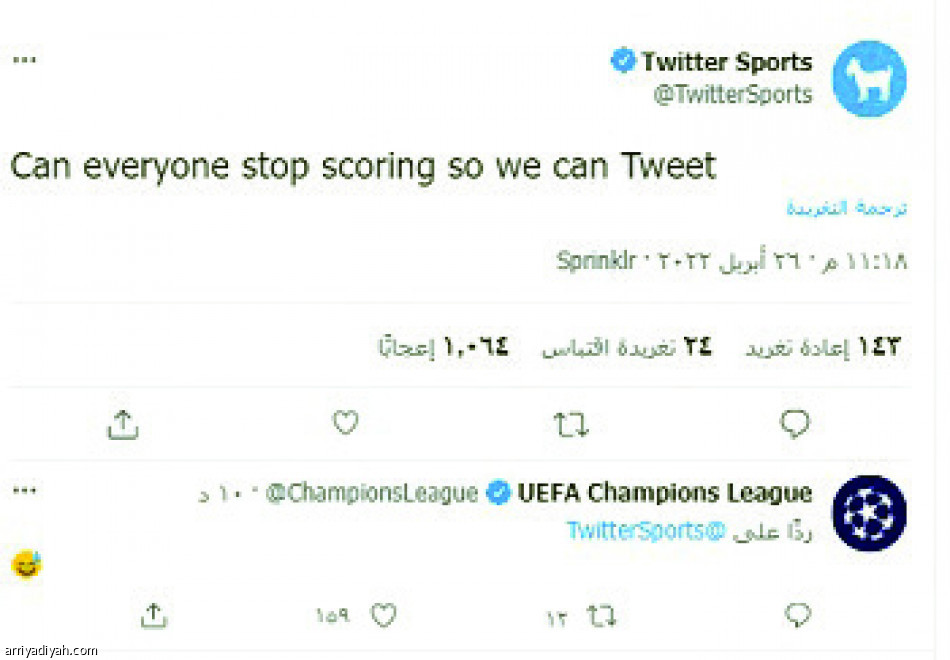Open the UEFA Champions League avatar
Viewport: 950px width, 660px height.
coord(869,513)
